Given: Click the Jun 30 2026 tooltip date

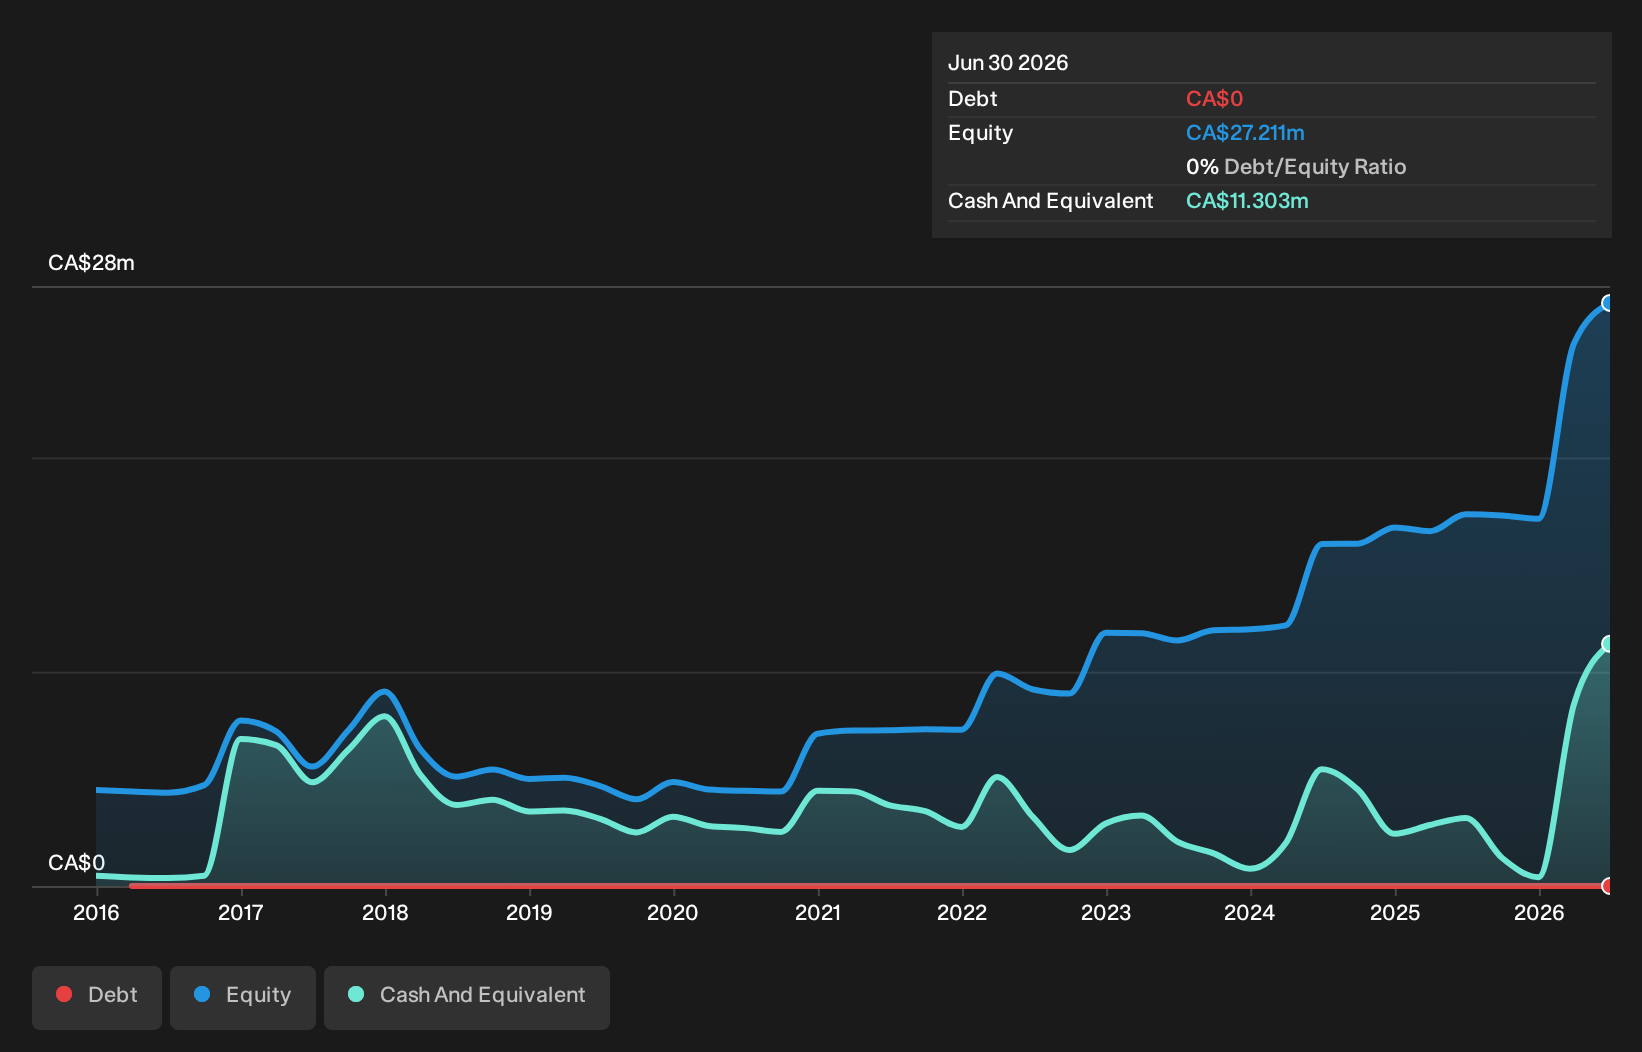Looking at the screenshot, I should tap(1008, 63).
